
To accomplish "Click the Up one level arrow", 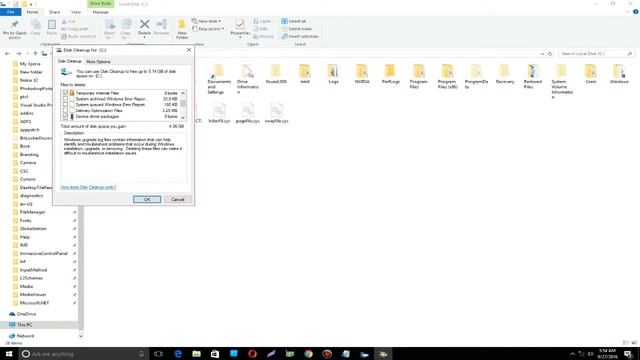I will point(36,54).
